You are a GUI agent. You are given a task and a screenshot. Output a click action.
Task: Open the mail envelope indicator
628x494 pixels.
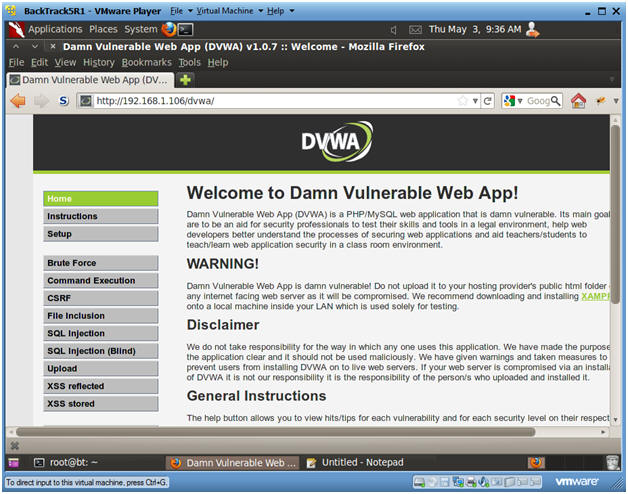tap(415, 30)
